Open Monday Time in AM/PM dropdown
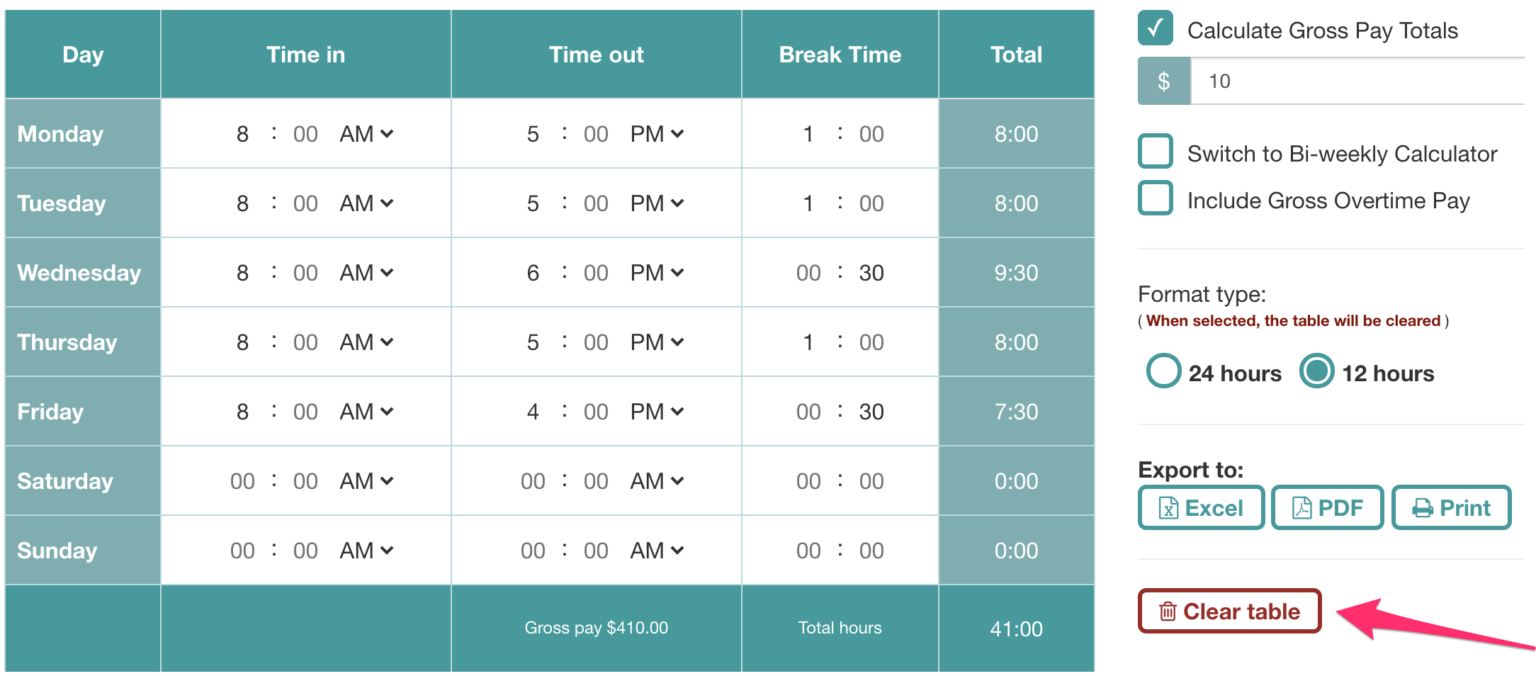The width and height of the screenshot is (1536, 676). click(366, 134)
